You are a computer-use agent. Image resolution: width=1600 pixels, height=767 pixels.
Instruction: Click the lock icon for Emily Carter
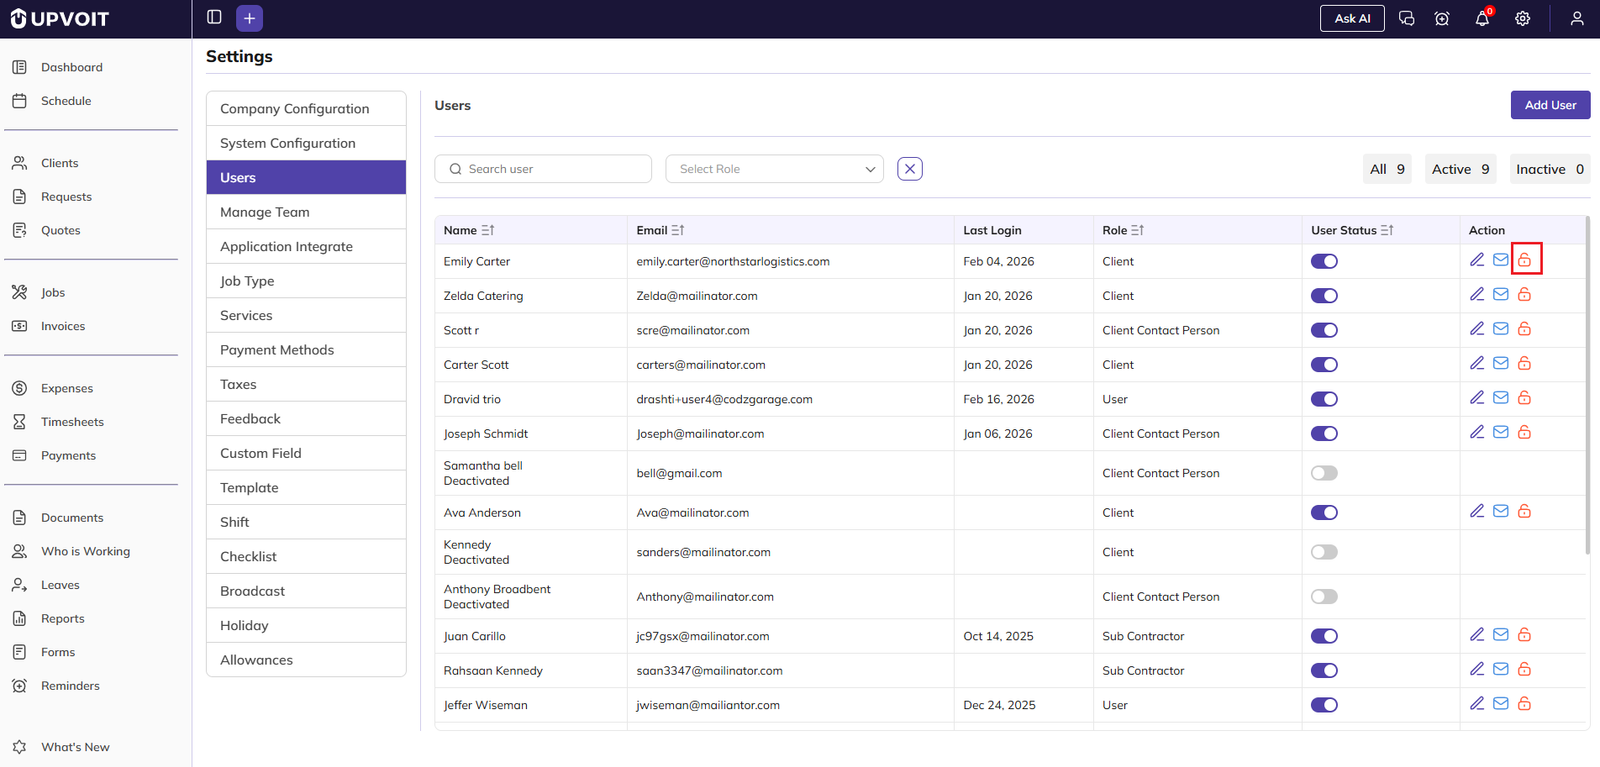[1524, 260]
